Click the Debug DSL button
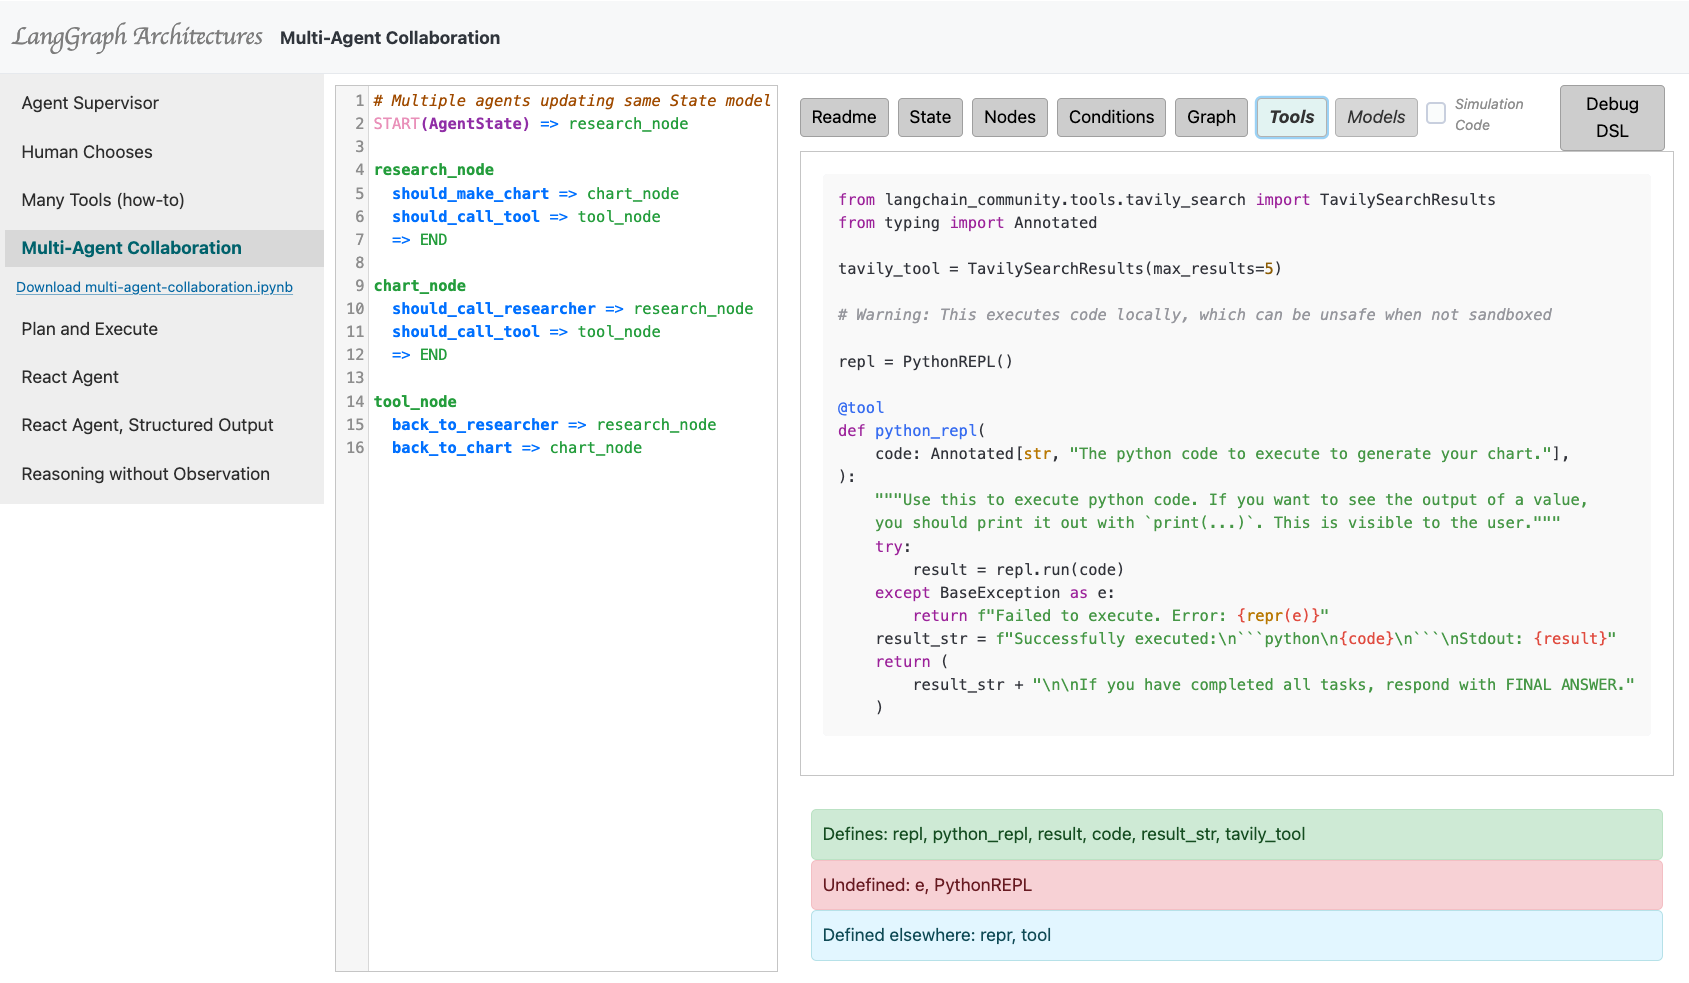This screenshot has width=1689, height=983. click(1611, 117)
